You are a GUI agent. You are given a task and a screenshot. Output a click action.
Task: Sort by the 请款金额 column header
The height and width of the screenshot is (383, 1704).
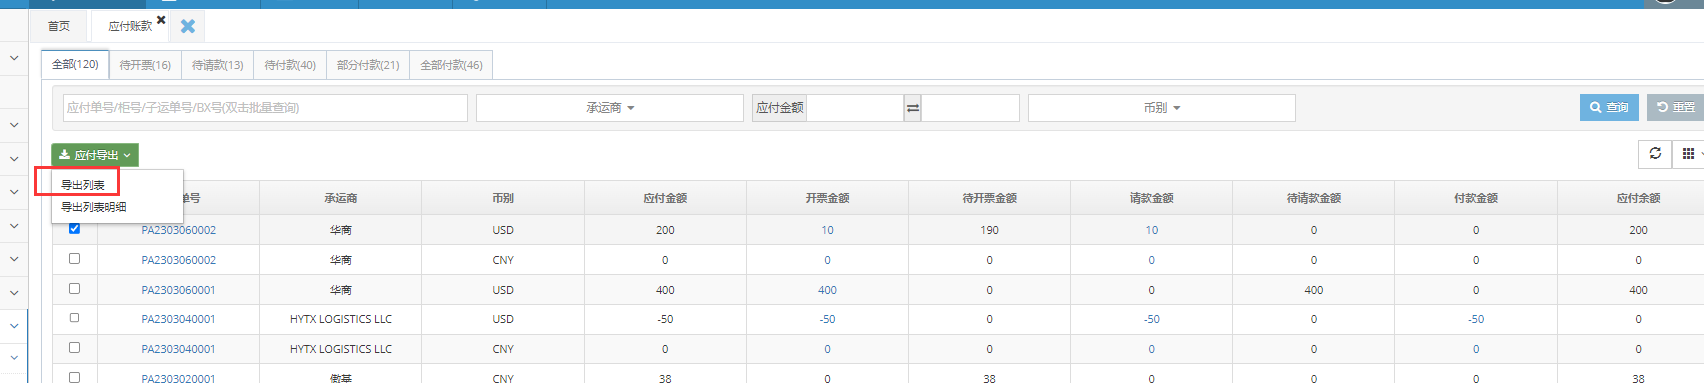(x=1151, y=198)
